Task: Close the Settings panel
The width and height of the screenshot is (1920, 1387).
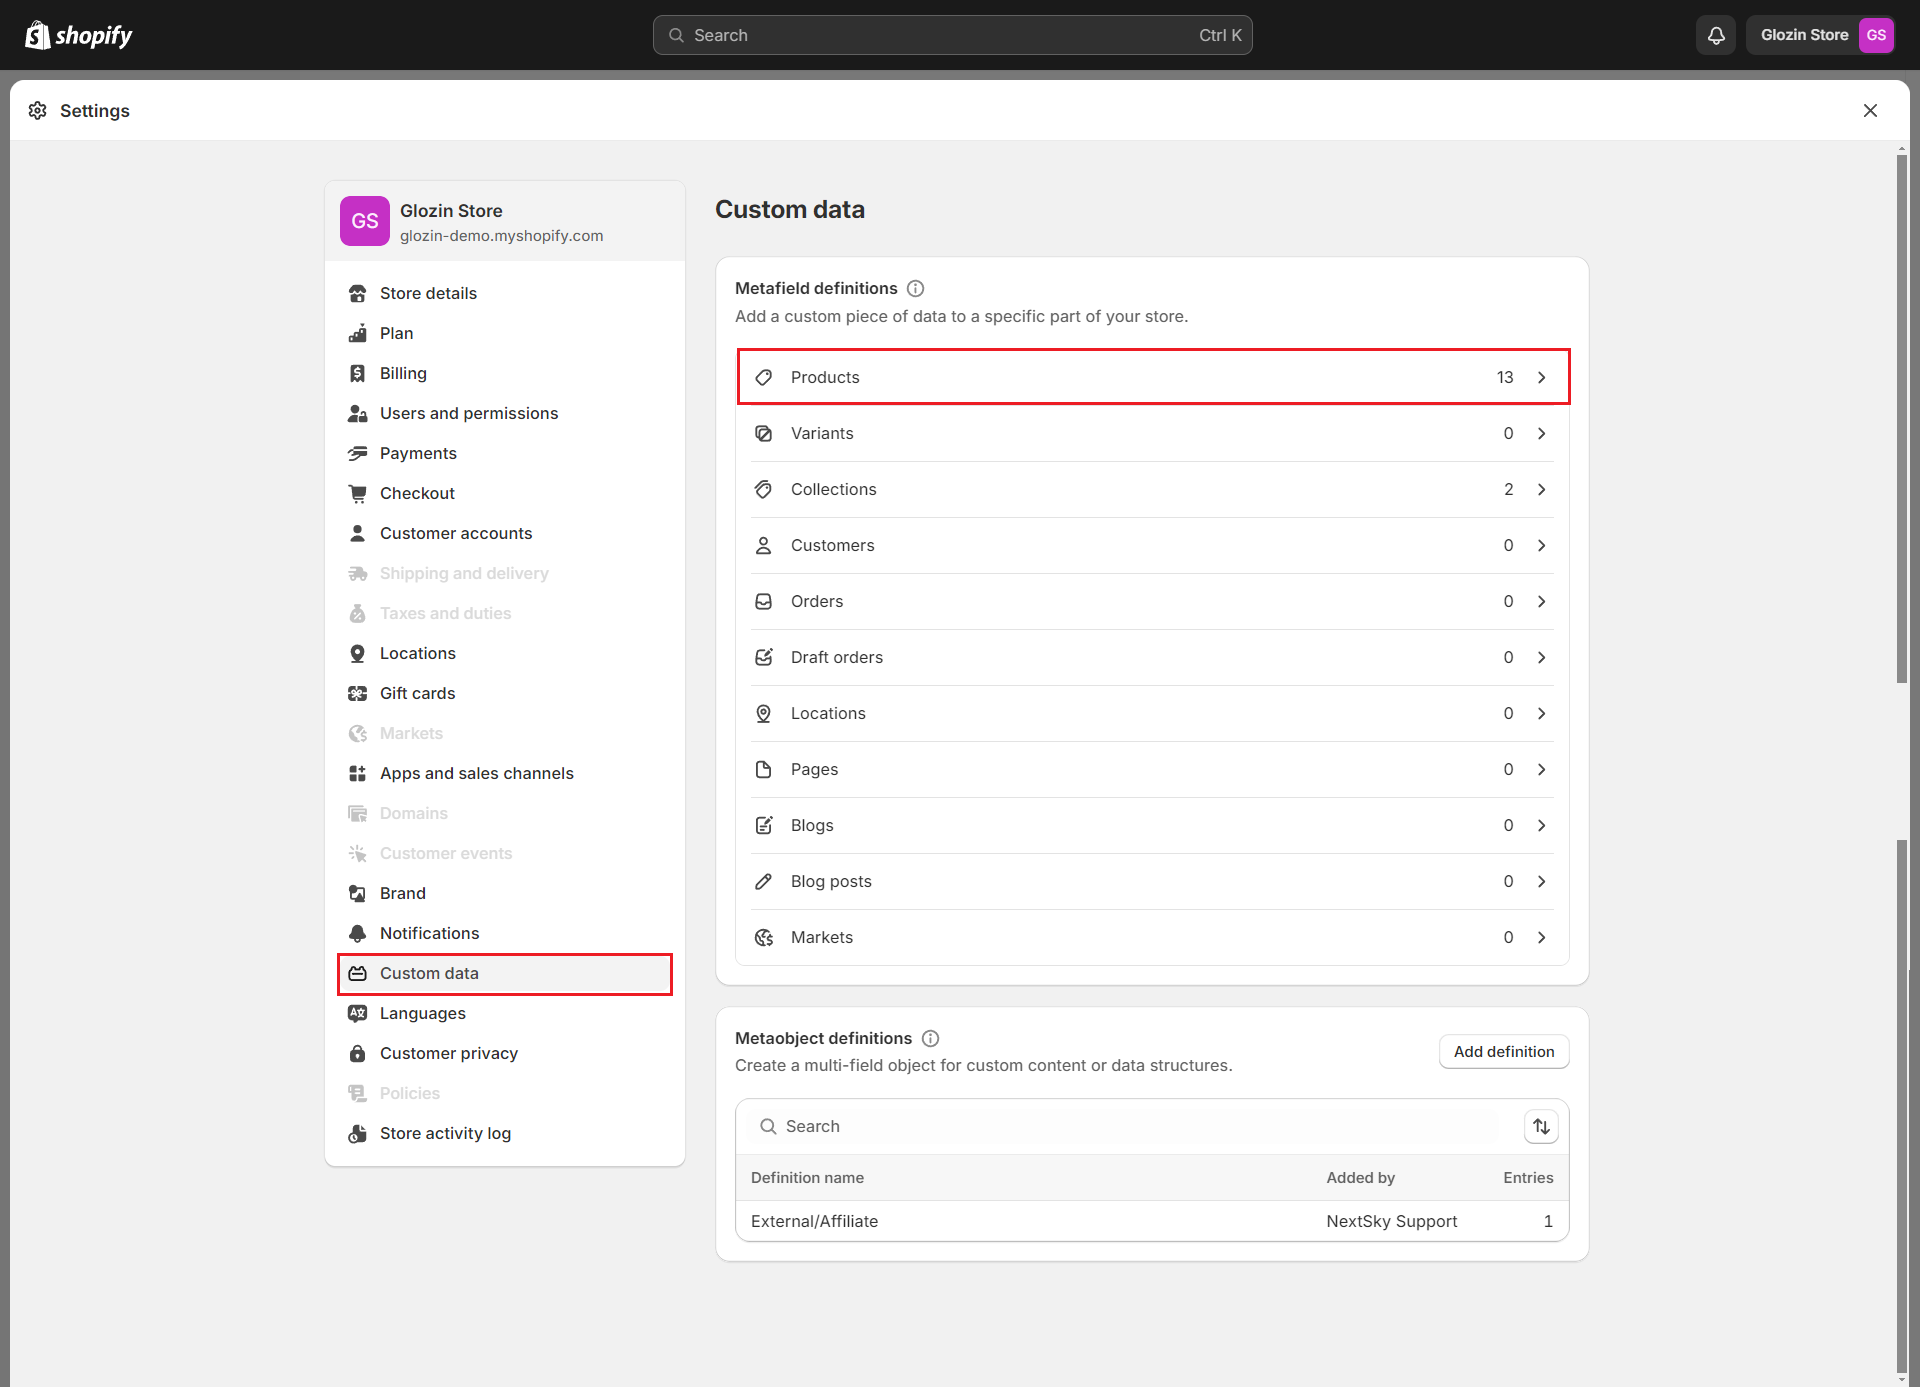Action: (1870, 110)
